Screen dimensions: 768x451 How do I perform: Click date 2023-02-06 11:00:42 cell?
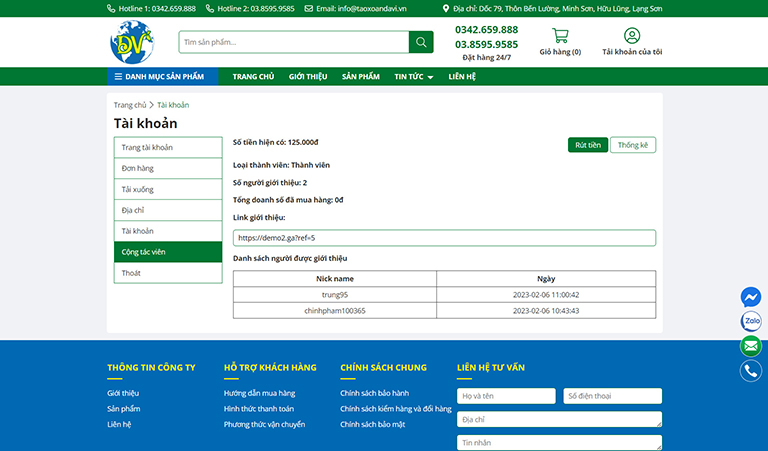[546, 295]
